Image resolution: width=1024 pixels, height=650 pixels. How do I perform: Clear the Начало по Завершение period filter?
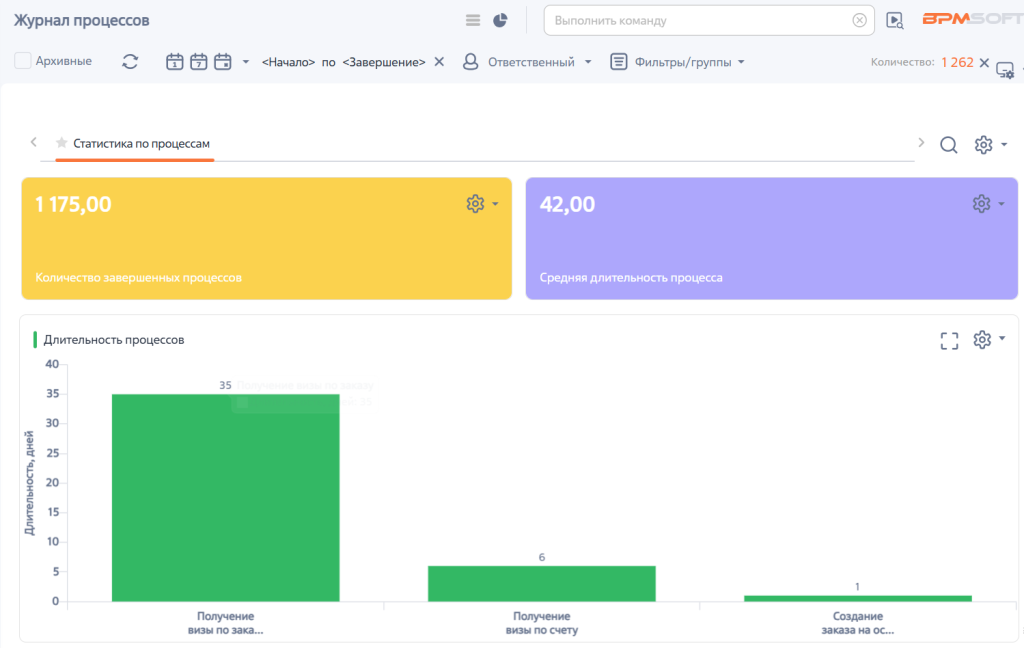440,61
